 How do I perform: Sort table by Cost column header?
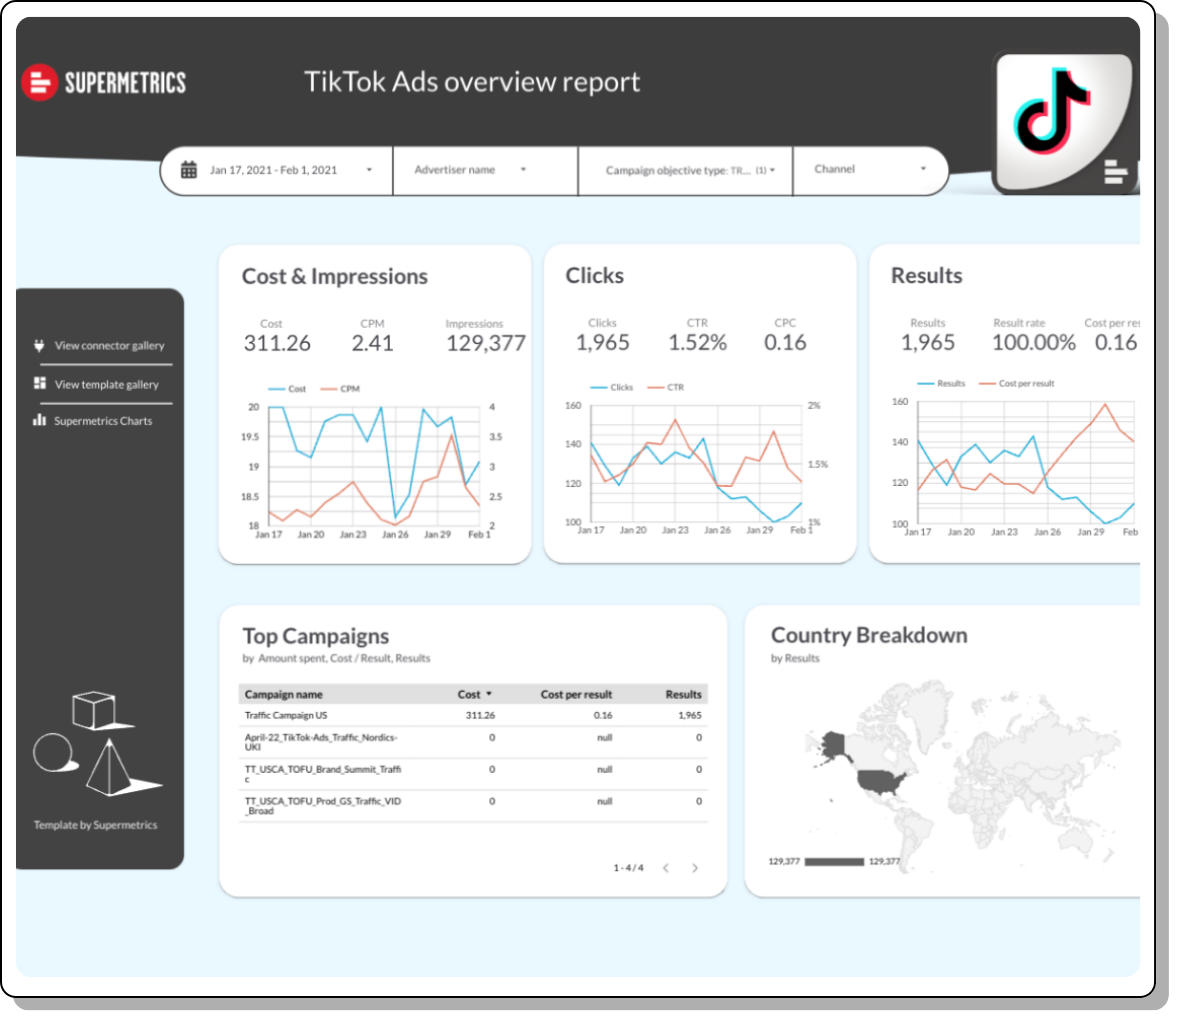pos(470,694)
